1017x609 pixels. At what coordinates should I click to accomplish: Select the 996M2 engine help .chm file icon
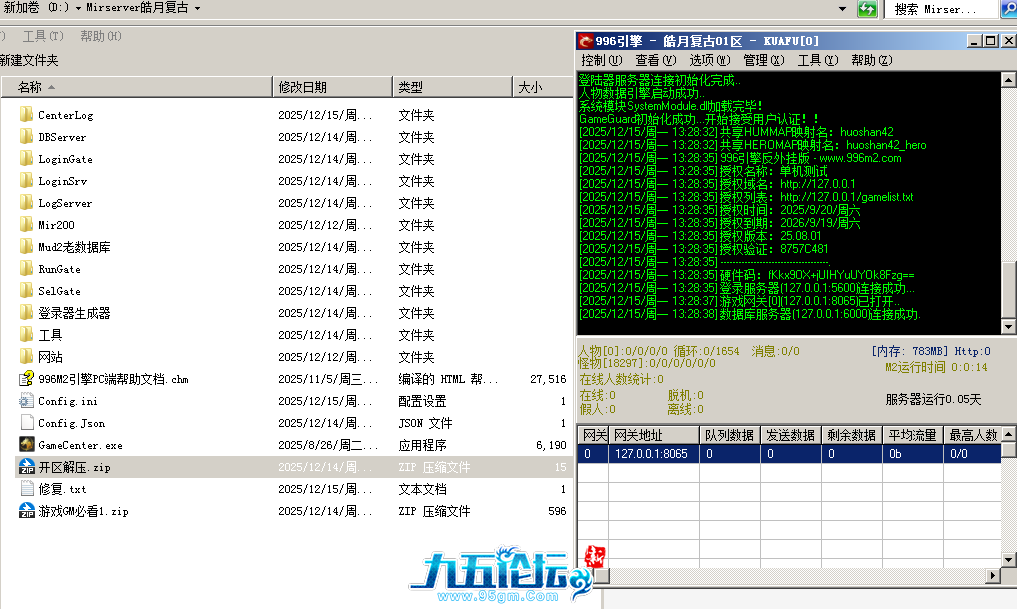tap(27, 379)
